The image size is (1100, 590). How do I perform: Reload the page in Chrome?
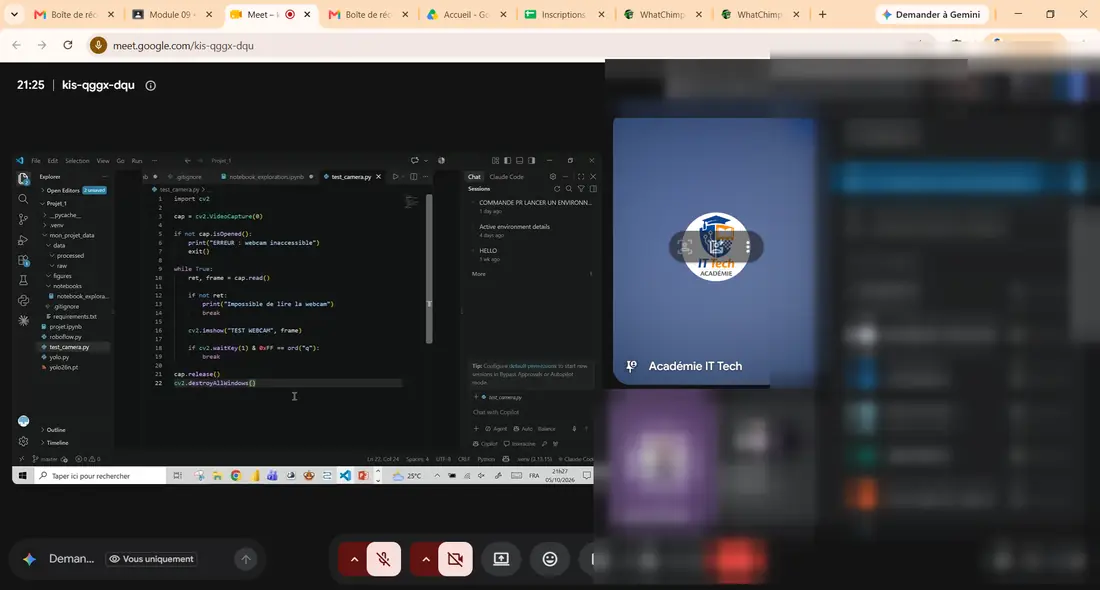point(68,45)
